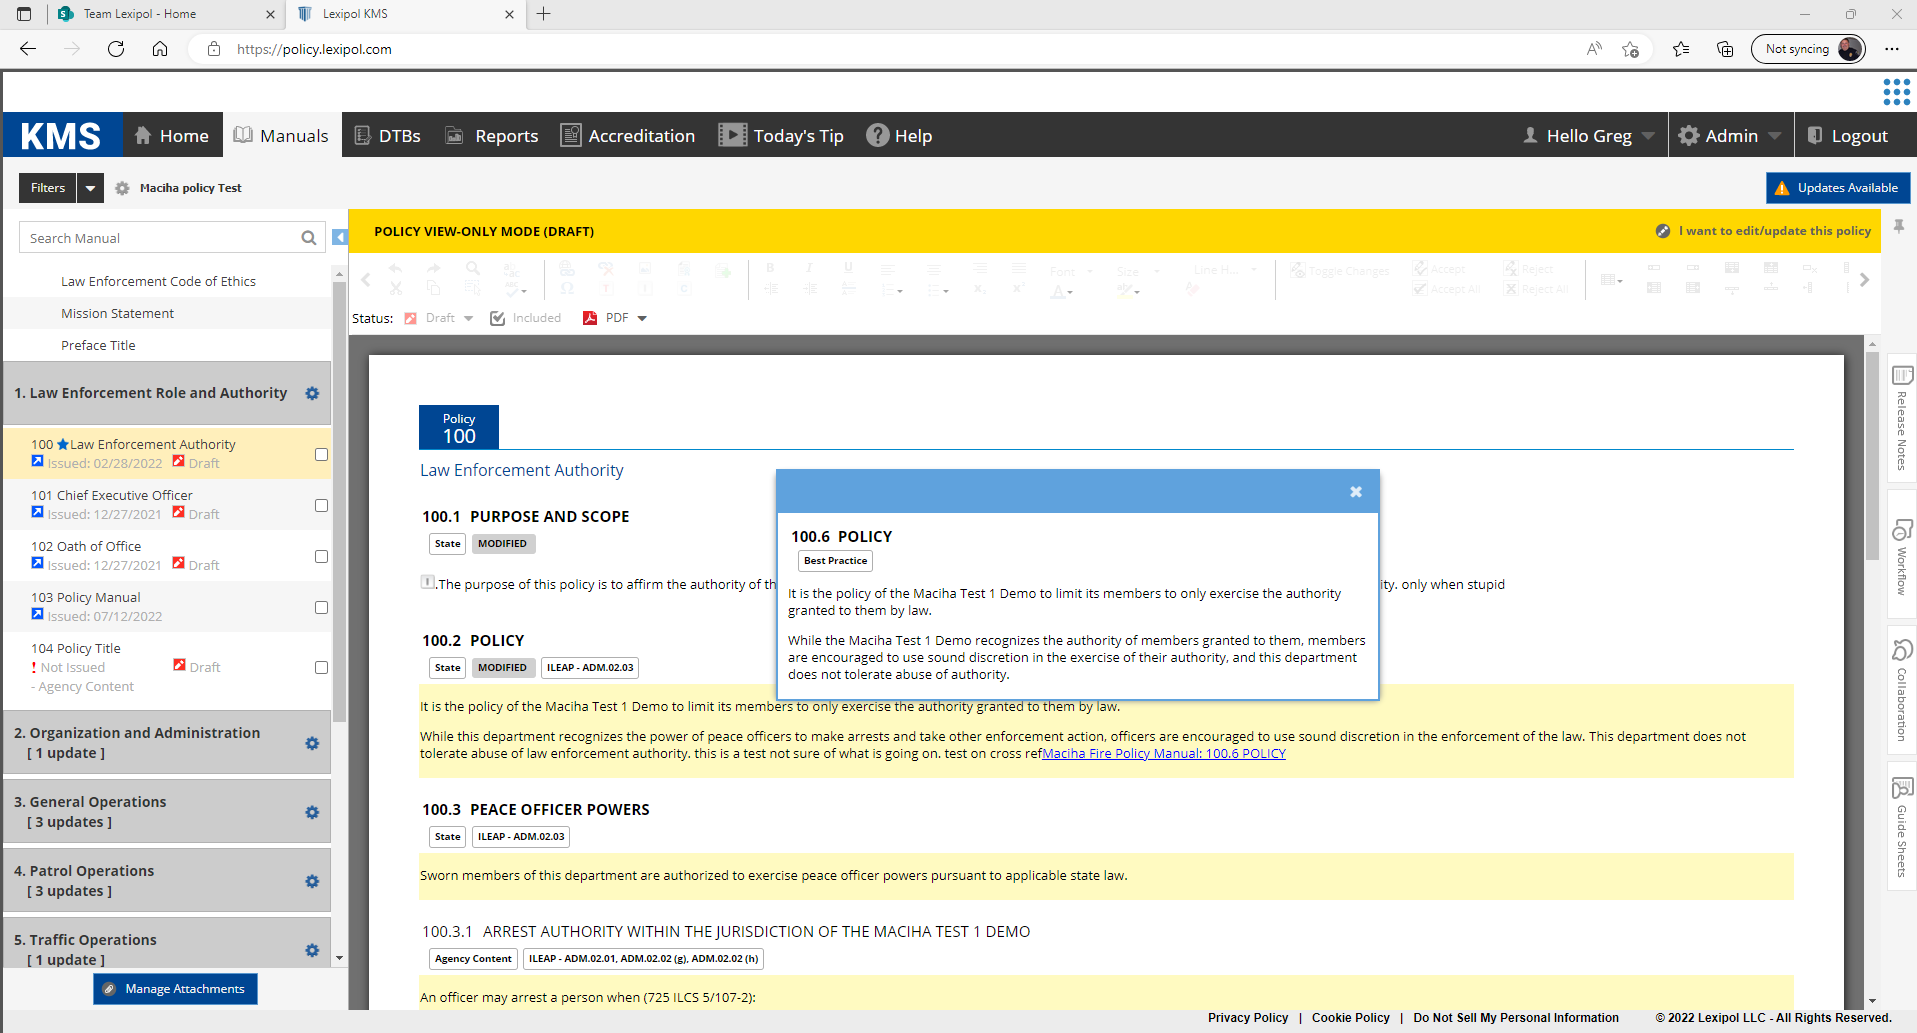Select the 104 Policy Title checkbox
The height and width of the screenshot is (1033, 1917).
coord(321,668)
